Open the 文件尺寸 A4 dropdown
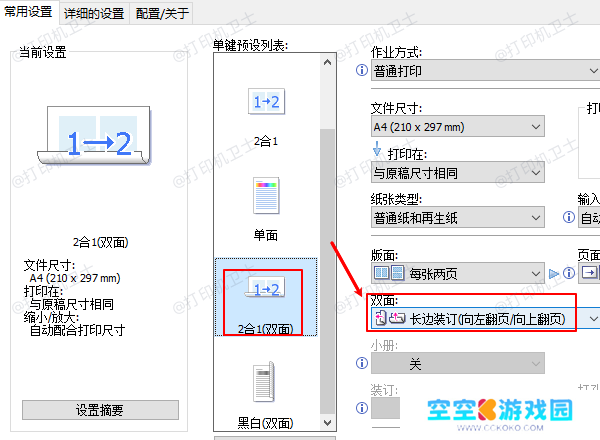Viewport: 600px width, 440px height. coord(458,127)
